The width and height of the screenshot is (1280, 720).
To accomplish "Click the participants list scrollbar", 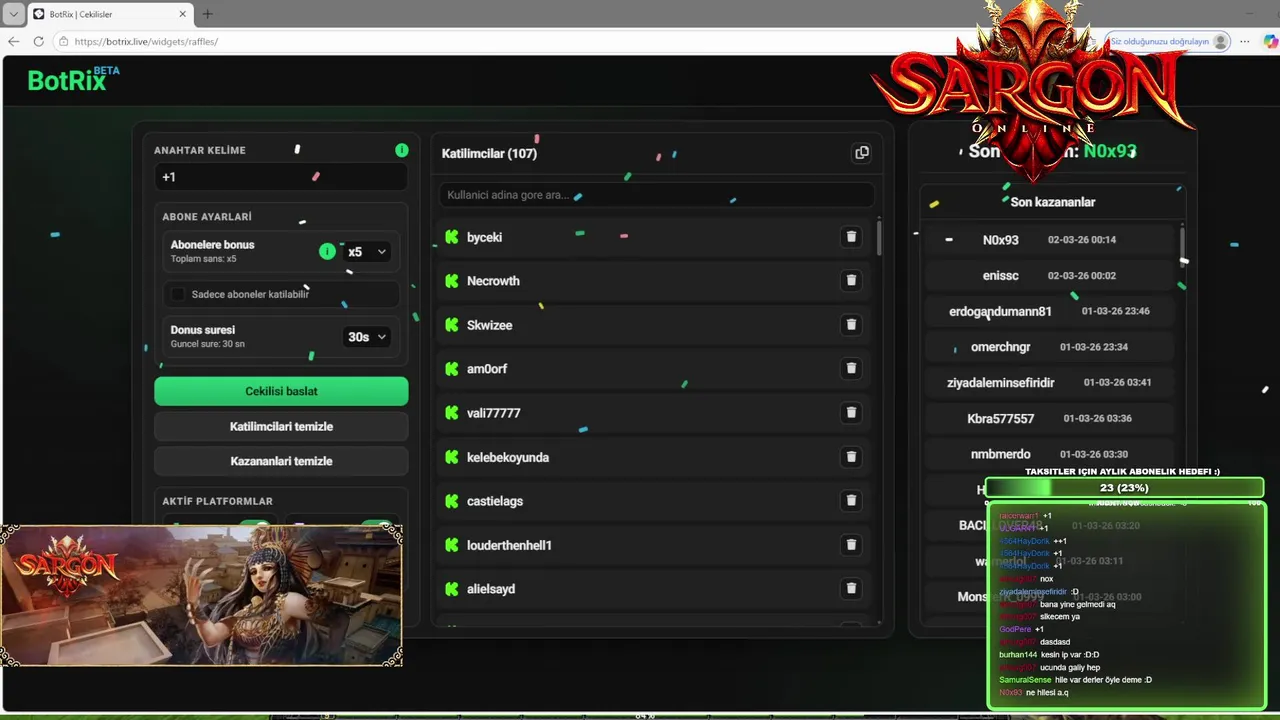I will point(879,237).
